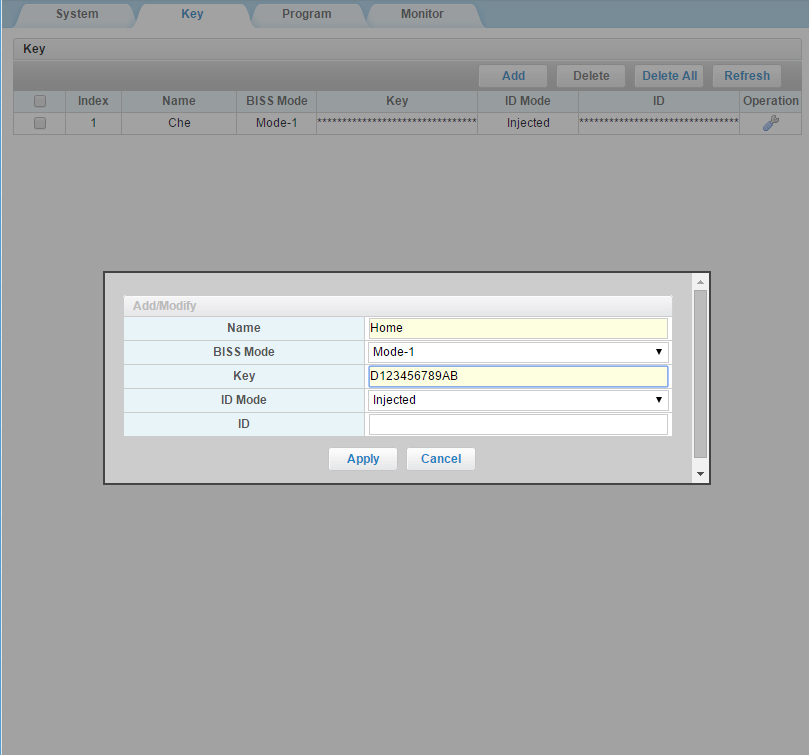809x755 pixels.
Task: Click the dialog scrollbar down arrow
Action: [x=700, y=473]
